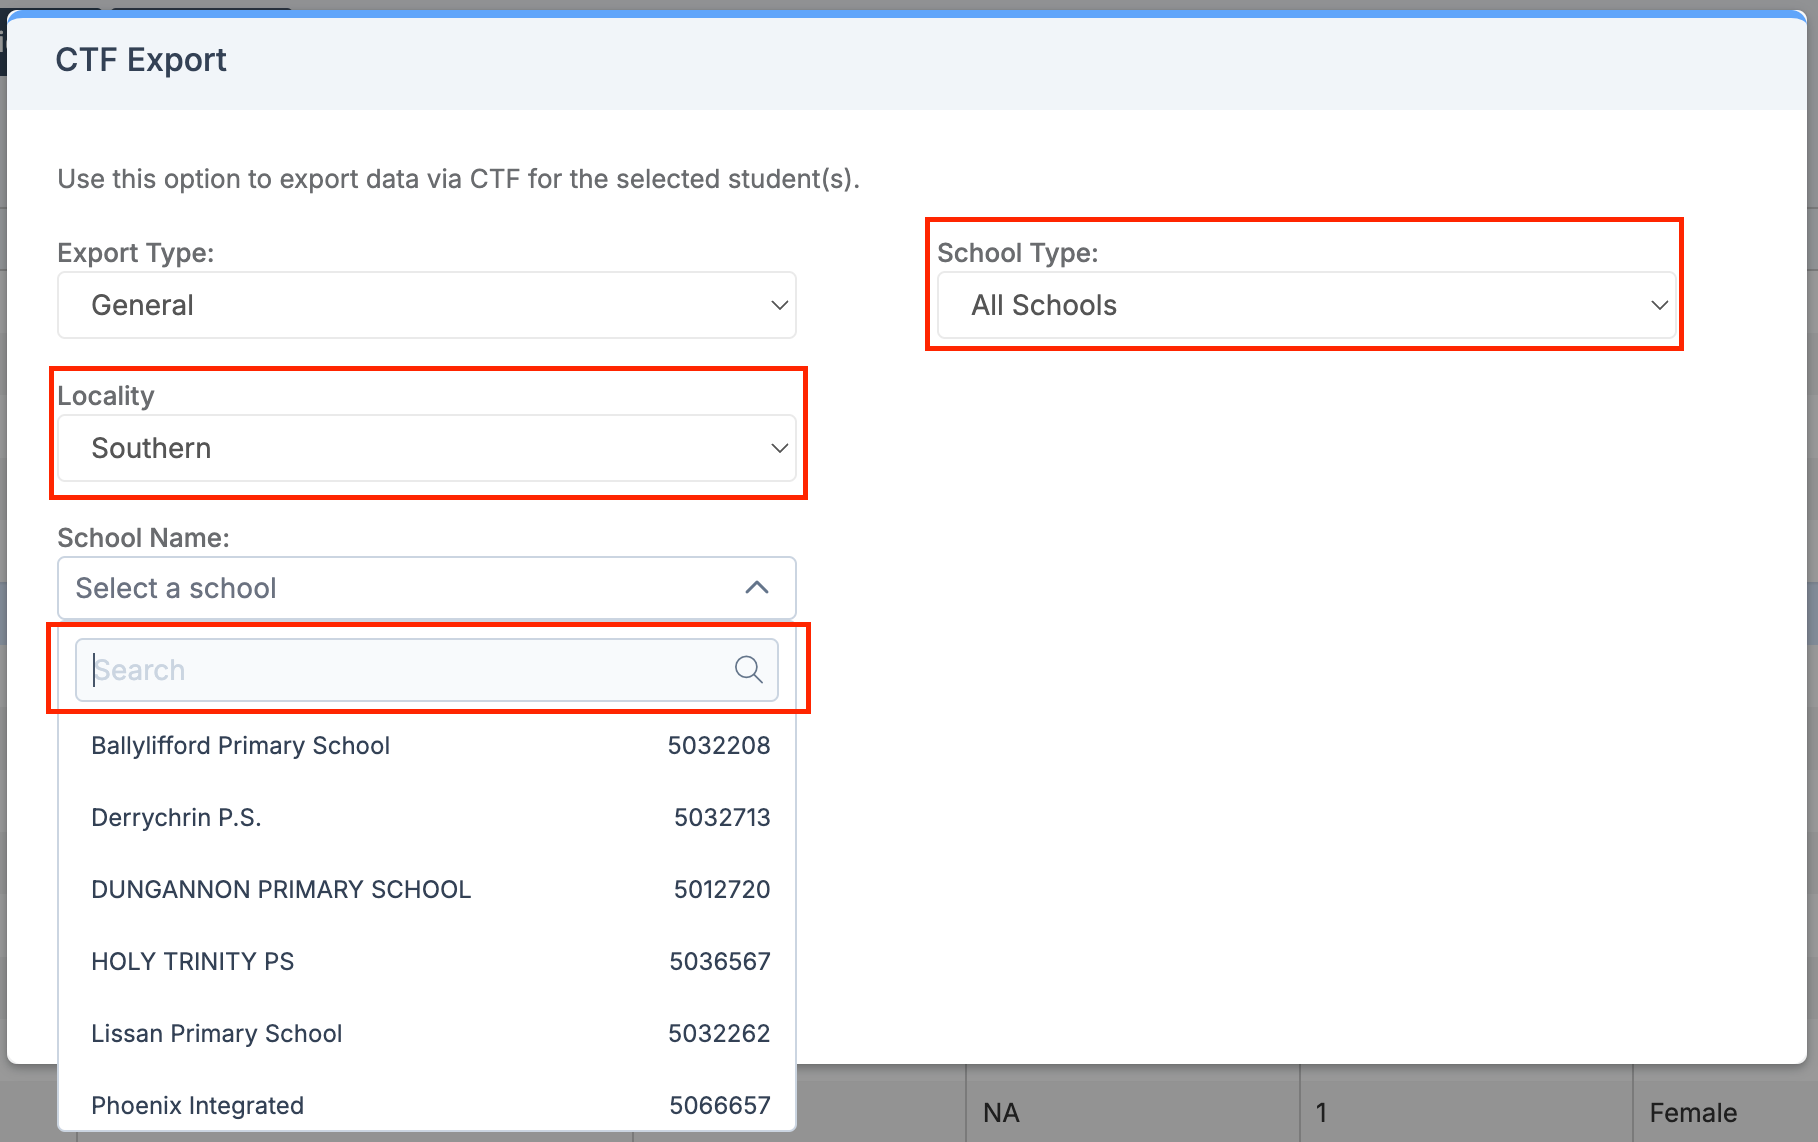Open the Locality dropdown showing Southern
This screenshot has height=1142, width=1818.
pos(425,448)
